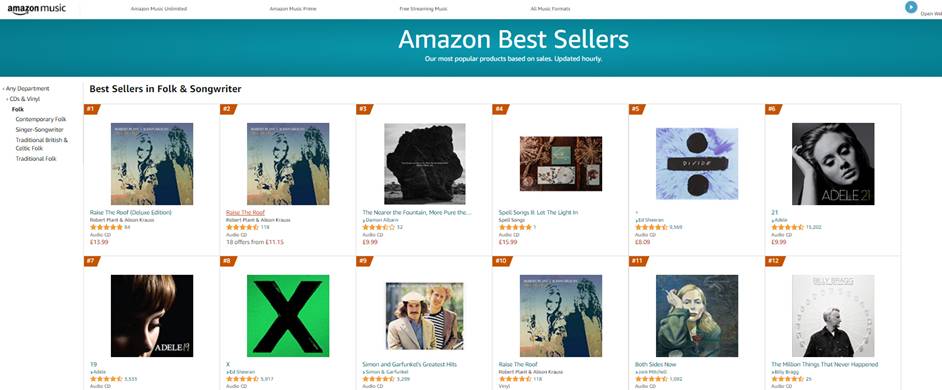Select Traditional British & Celtic Folk category
This screenshot has width=942, height=390.
[x=41, y=144]
